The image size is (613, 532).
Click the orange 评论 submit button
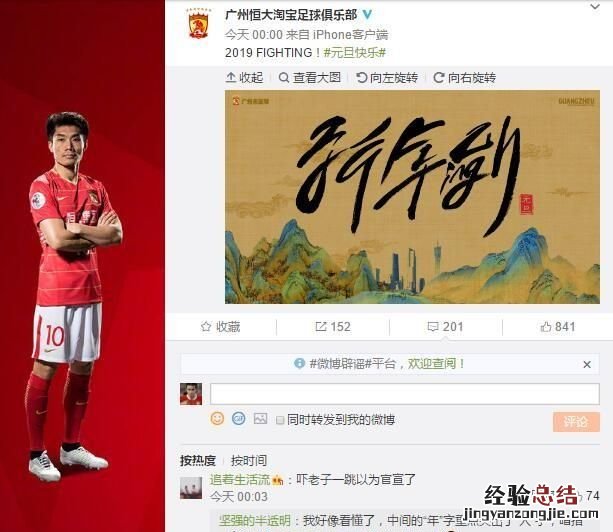576,422
